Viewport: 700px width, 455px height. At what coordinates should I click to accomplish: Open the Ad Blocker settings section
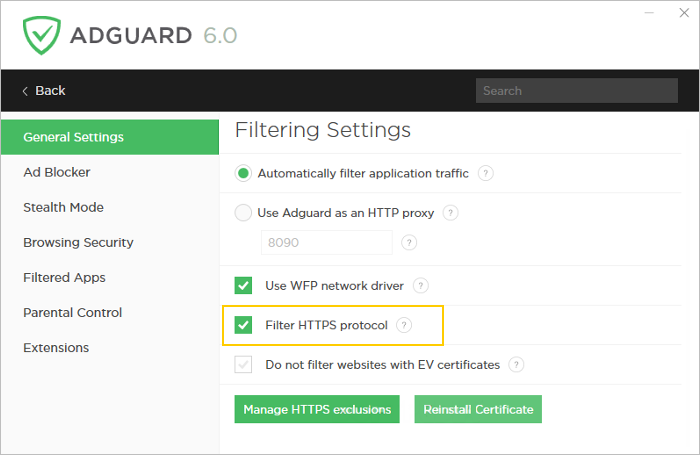pos(57,172)
